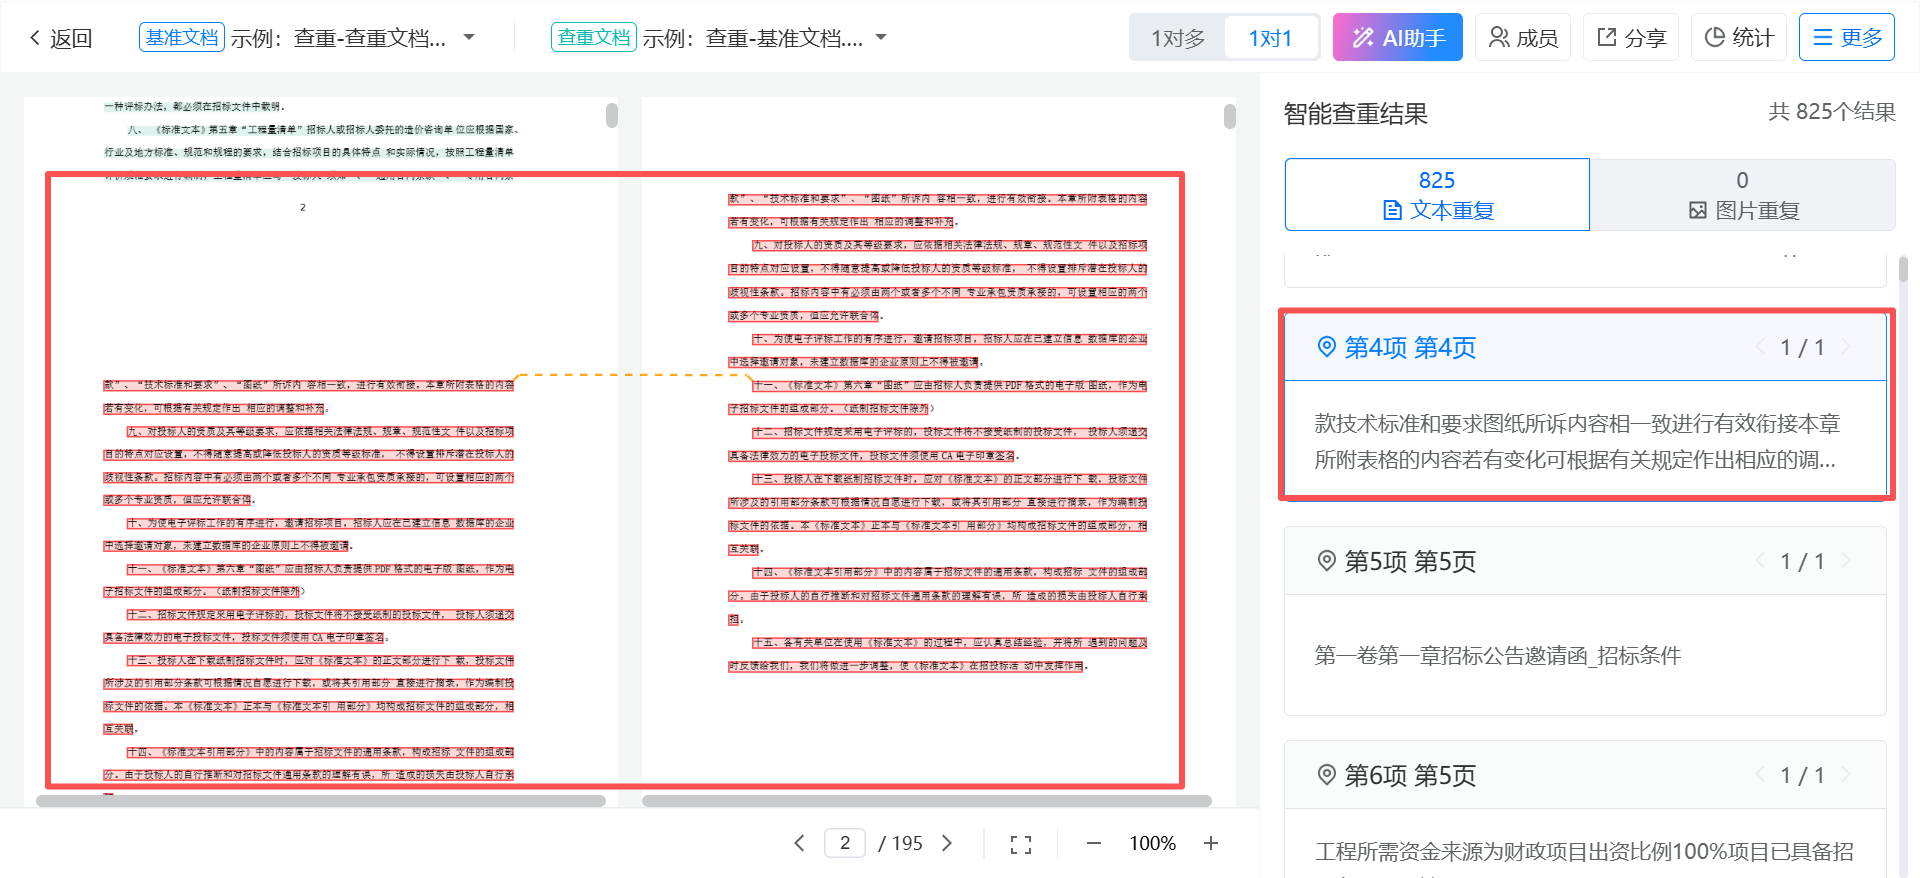Select result 第6项 第5页 header
1920x878 pixels.
click(x=1585, y=775)
